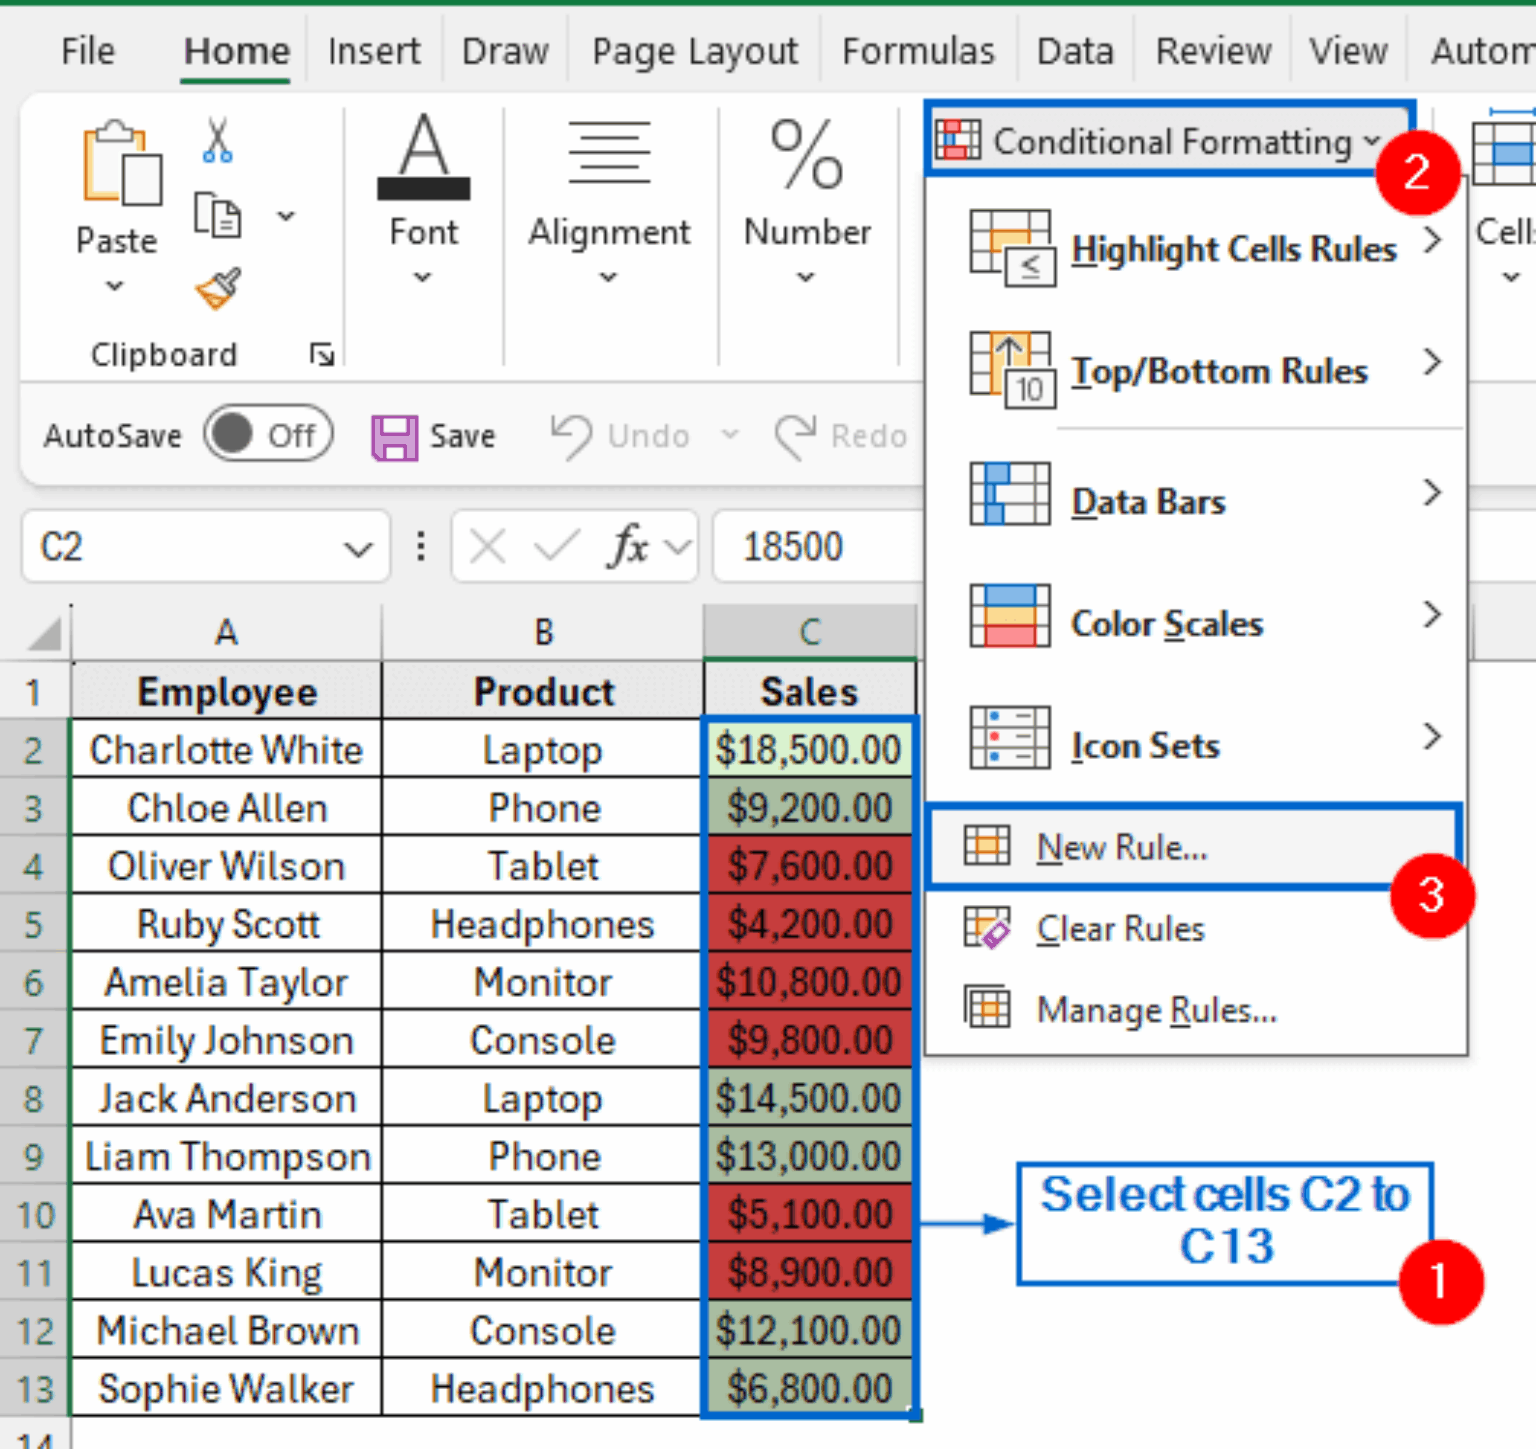Click the formula bar showing 18500
Screen dimensions: 1536x1449
click(x=815, y=547)
